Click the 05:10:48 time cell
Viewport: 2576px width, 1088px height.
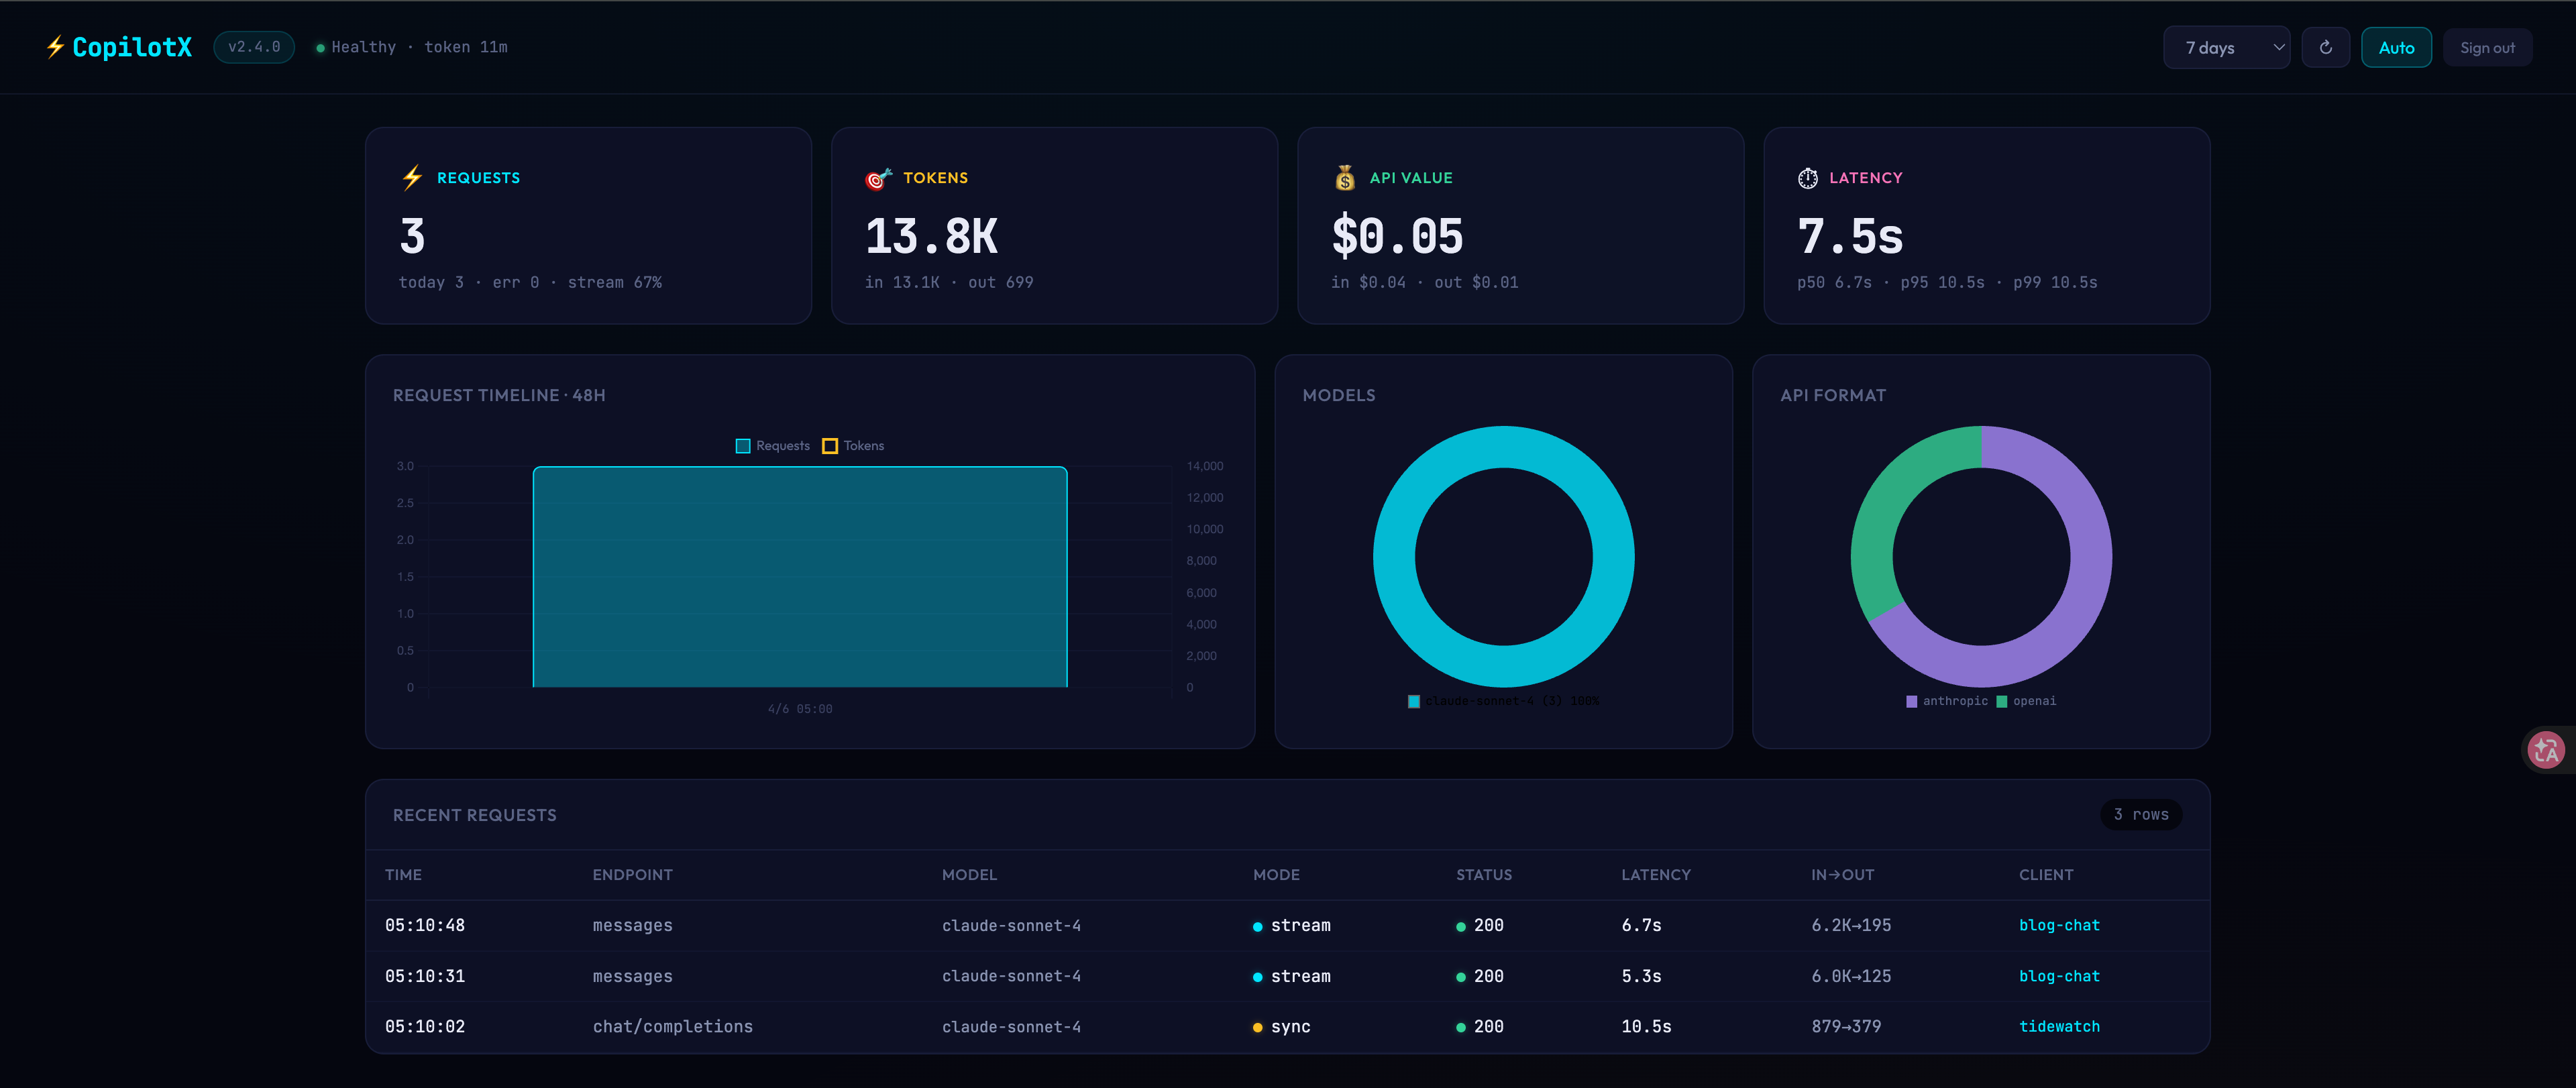(425, 925)
